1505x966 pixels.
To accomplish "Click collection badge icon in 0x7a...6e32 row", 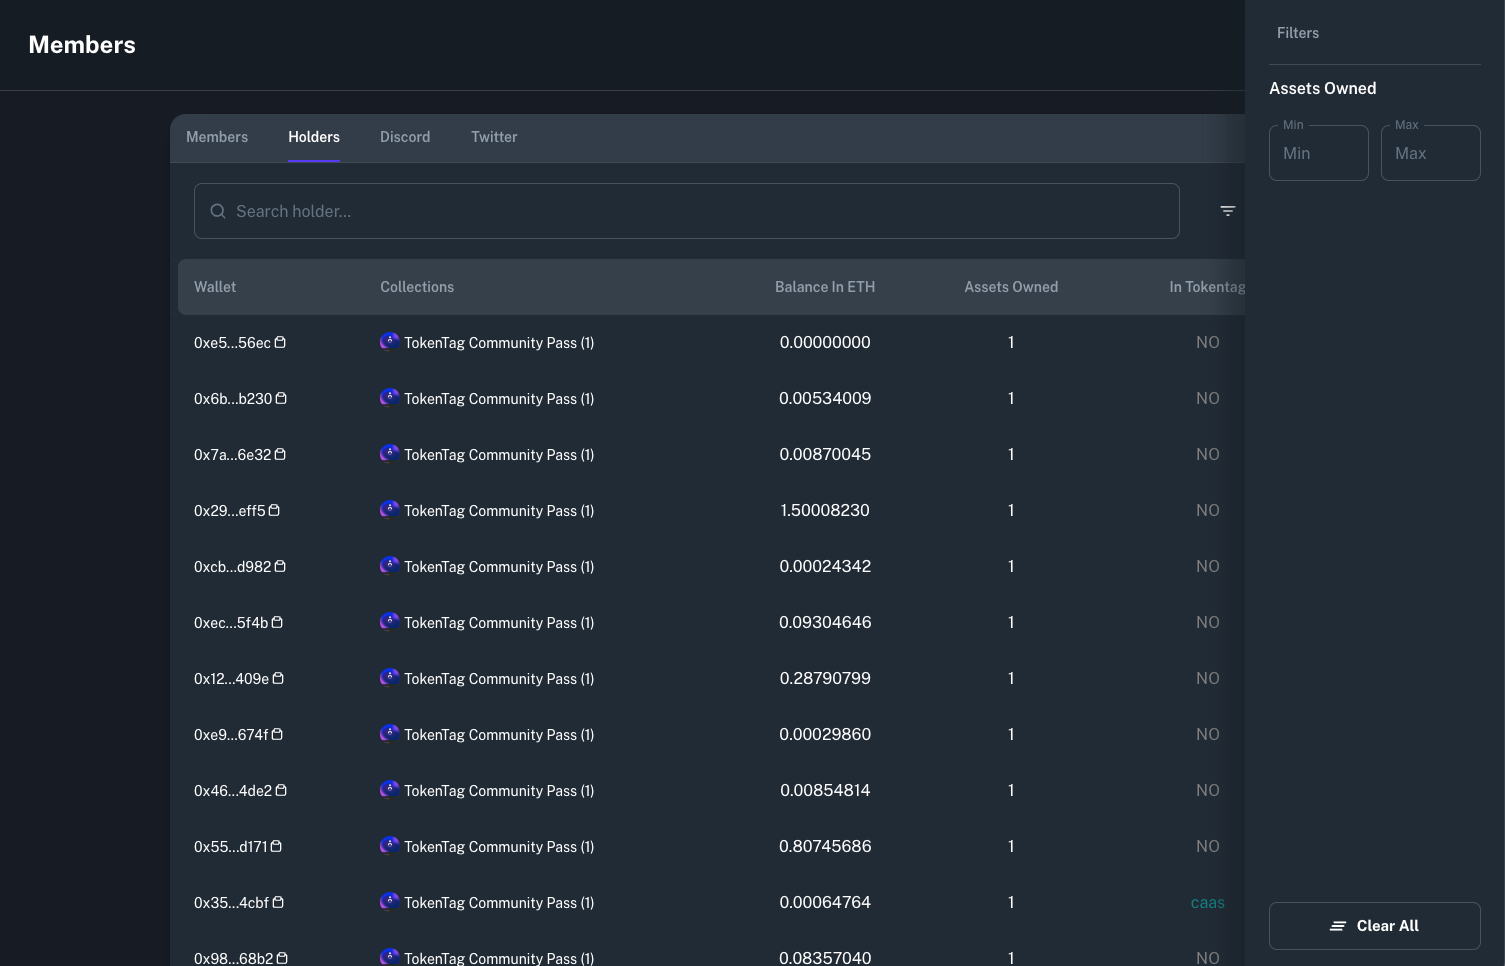I will coord(389,454).
